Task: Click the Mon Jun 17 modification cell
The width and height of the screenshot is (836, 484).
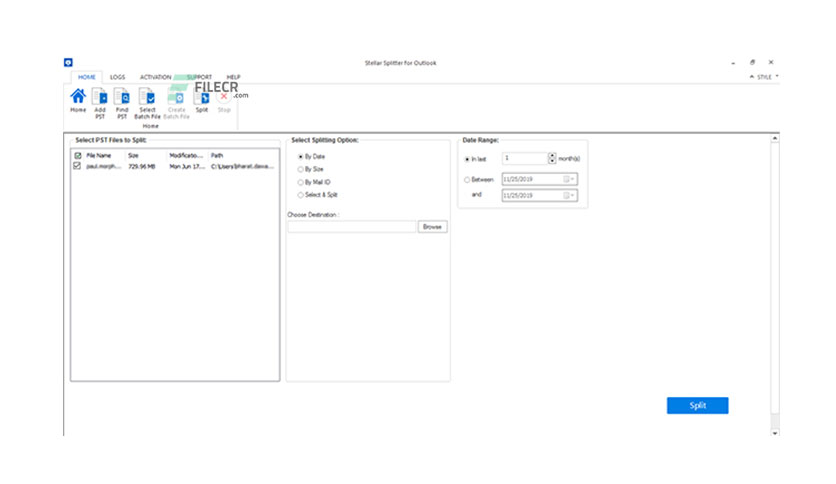Action: 187,166
